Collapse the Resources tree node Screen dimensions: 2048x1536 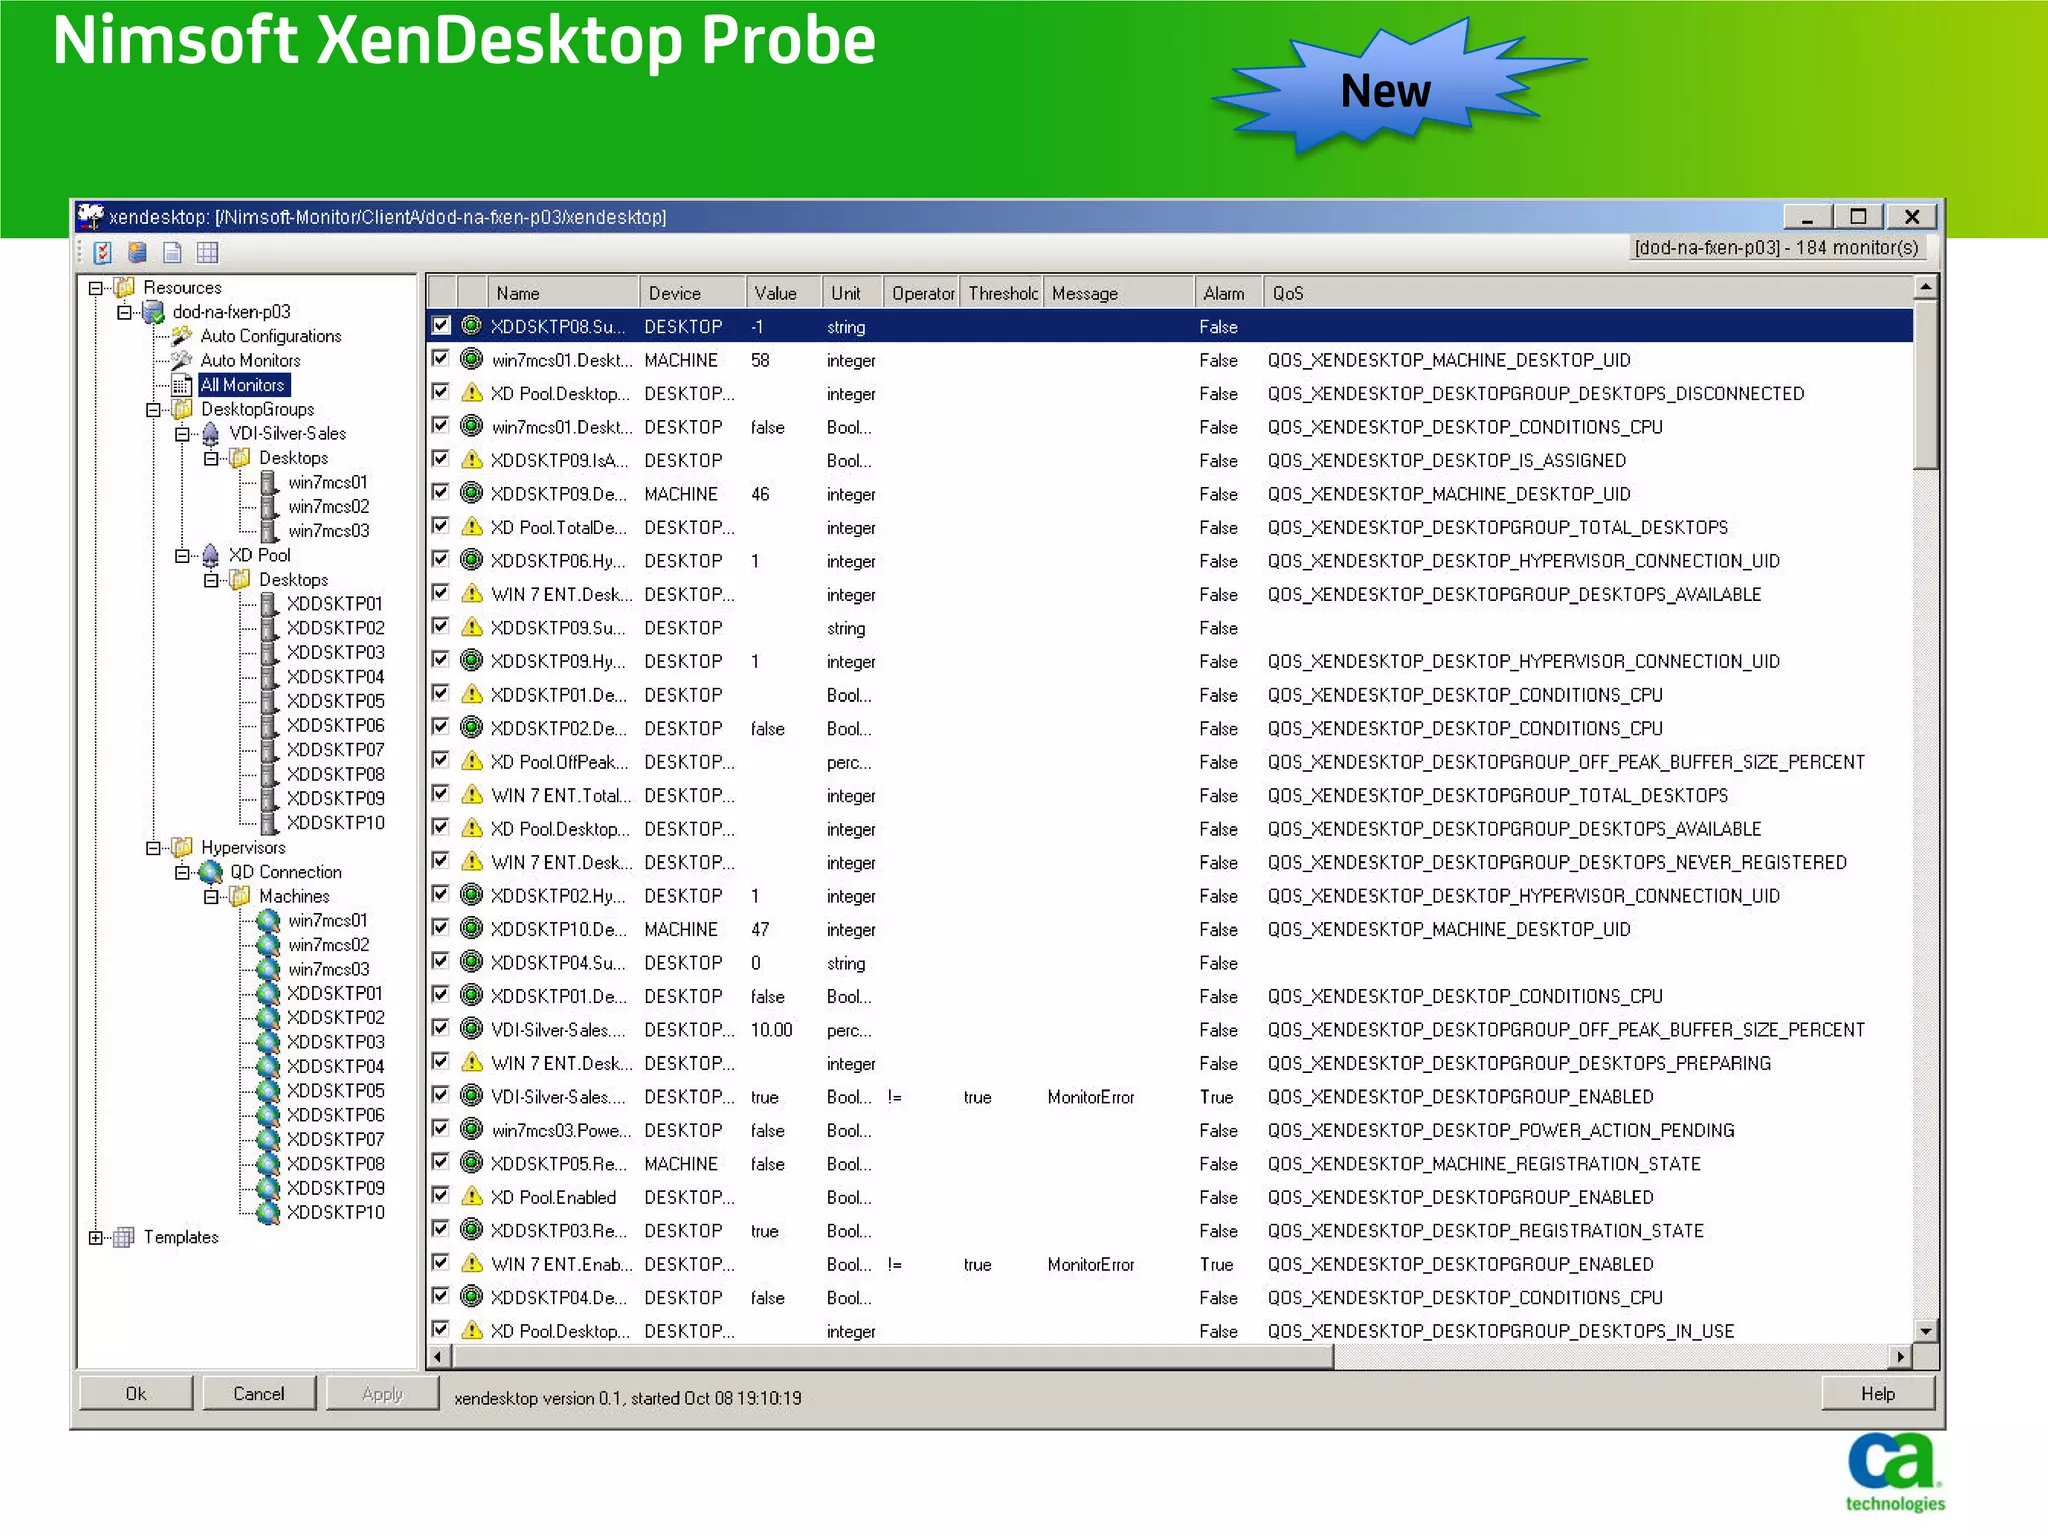pos(96,288)
